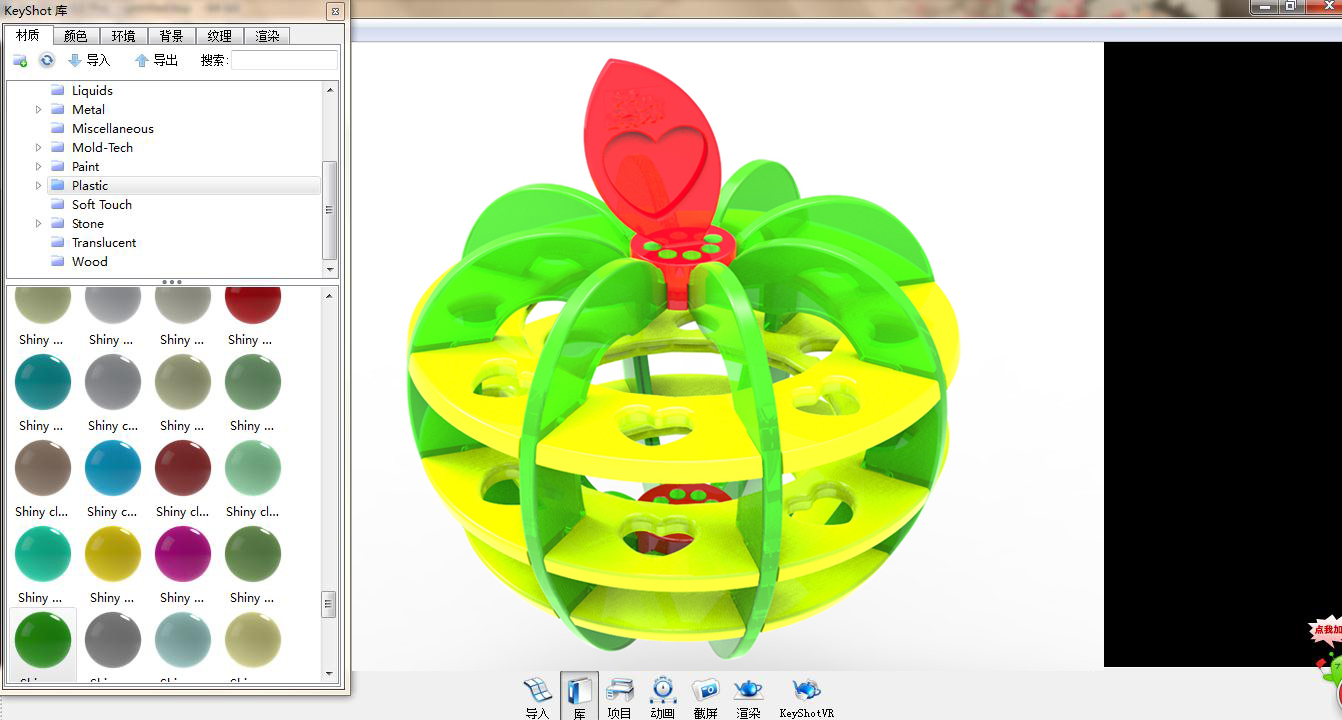Click the refresh library icon
Screen dimensions: 1342x720
(47, 60)
